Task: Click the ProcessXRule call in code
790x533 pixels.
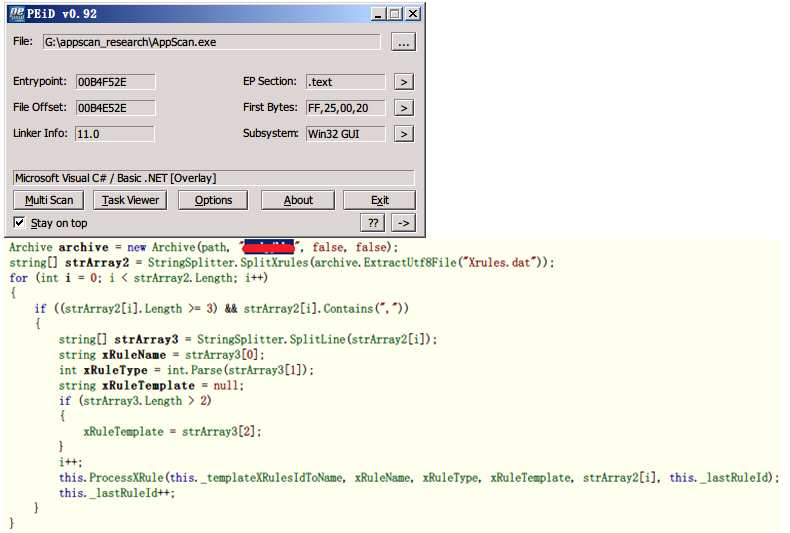Action: point(126,478)
